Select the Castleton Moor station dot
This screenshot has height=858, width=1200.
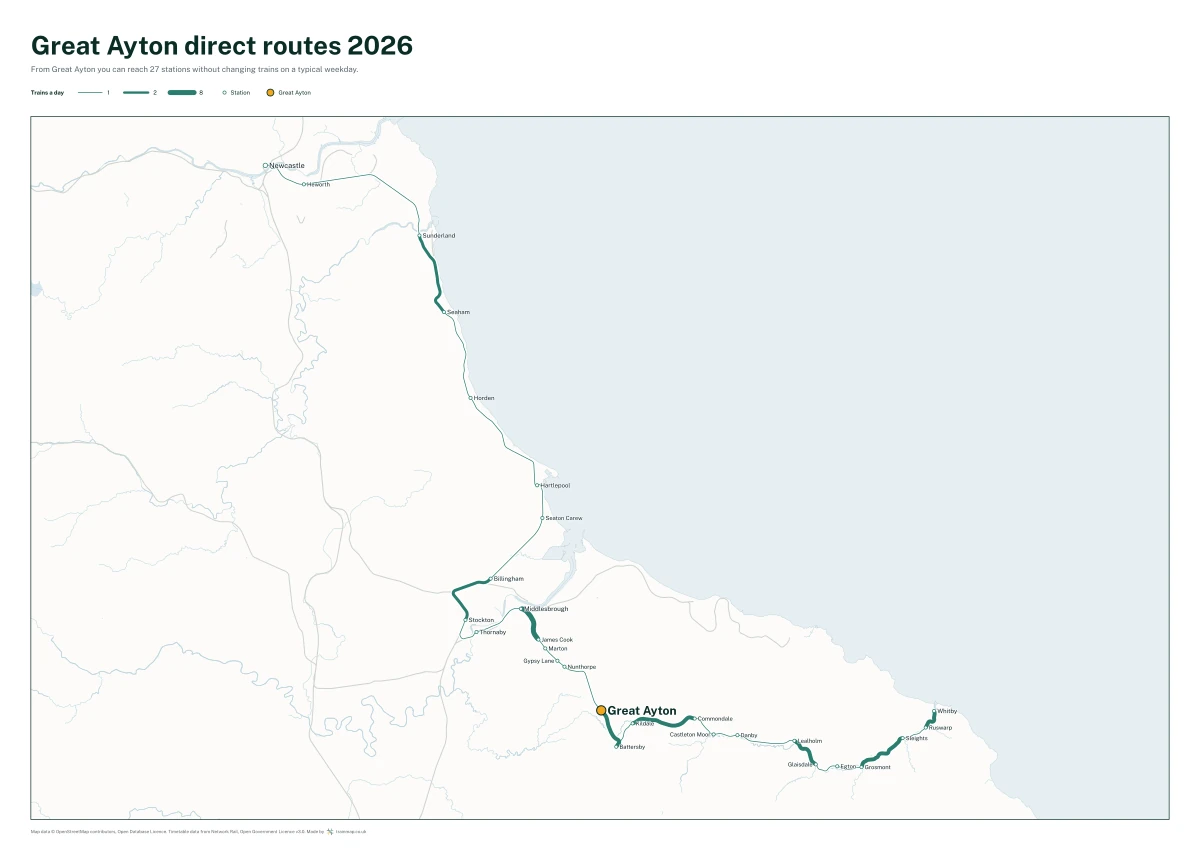click(x=714, y=735)
